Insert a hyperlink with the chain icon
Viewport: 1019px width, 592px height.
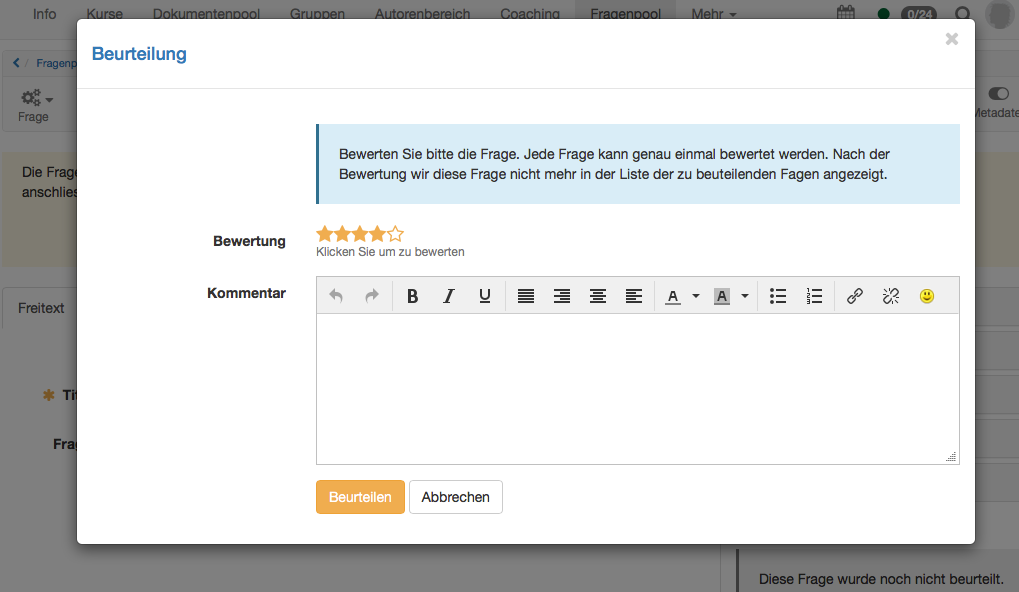855,296
